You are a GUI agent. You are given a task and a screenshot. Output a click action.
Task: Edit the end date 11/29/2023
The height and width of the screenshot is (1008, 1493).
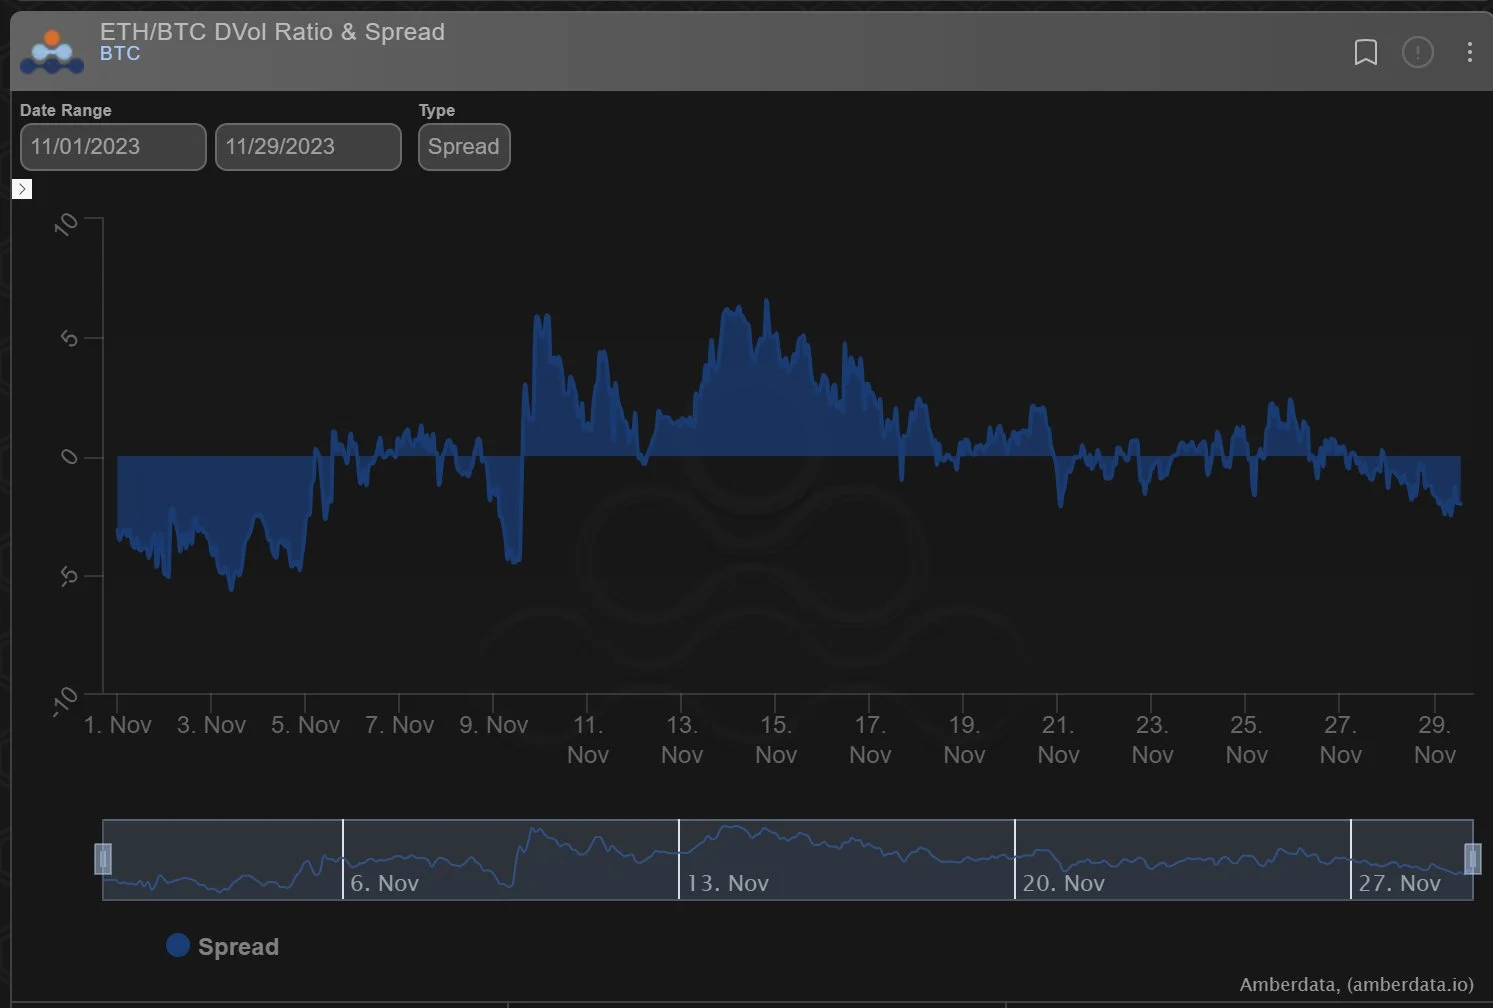[x=308, y=147]
